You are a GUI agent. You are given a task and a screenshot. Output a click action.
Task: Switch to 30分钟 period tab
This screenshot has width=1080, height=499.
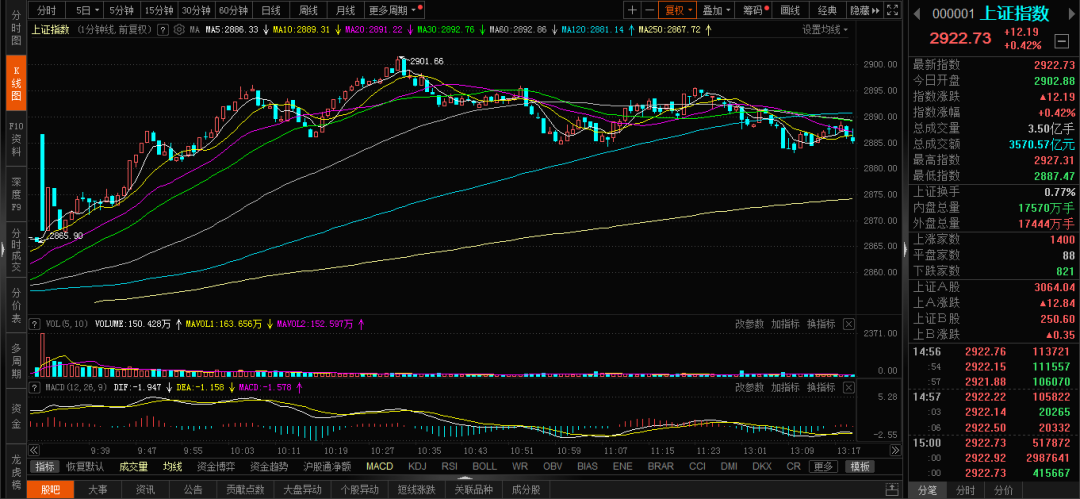click(196, 10)
